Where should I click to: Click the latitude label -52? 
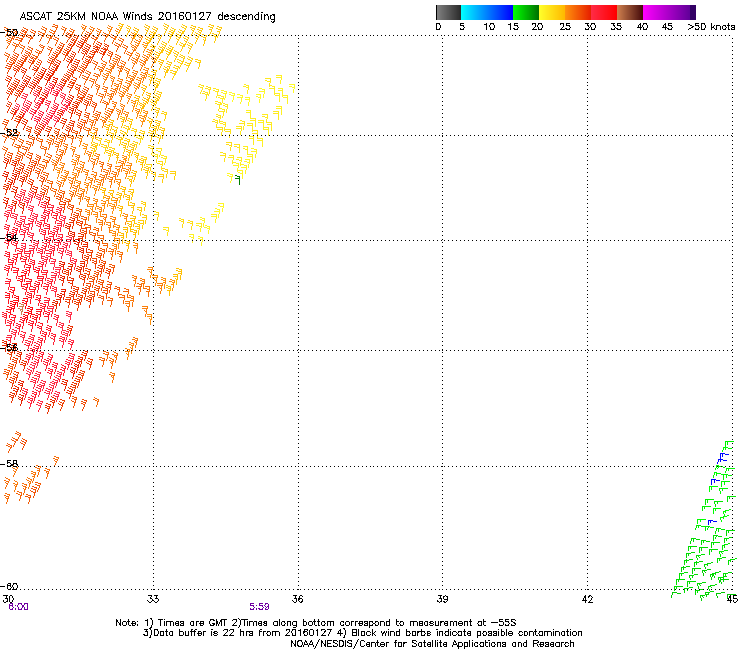[9, 133]
